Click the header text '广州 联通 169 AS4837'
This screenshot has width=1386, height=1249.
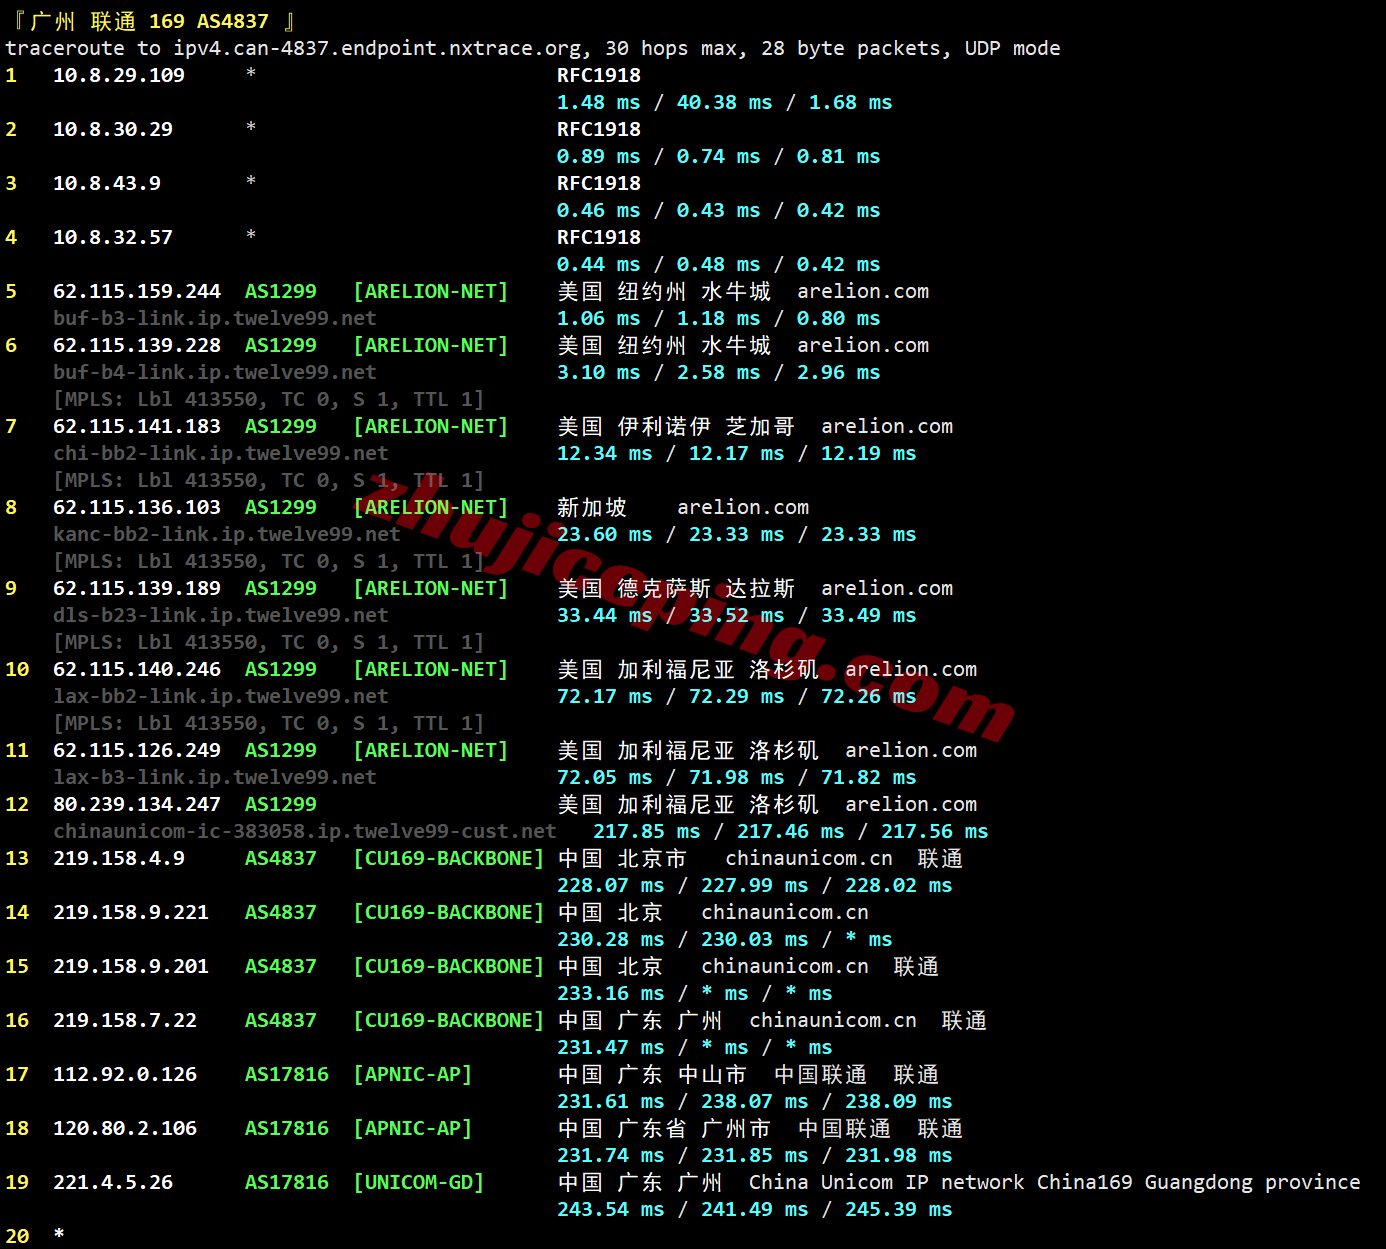(x=149, y=21)
